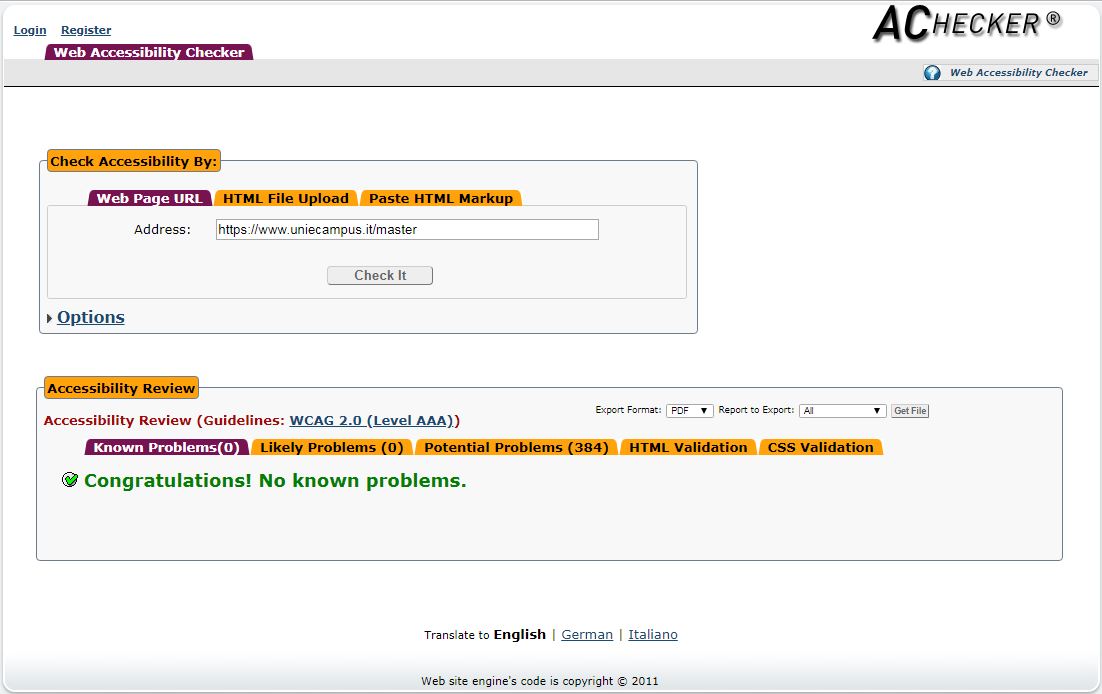Switch language to Italiano
This screenshot has height=694, width=1102.
pyautogui.click(x=653, y=634)
